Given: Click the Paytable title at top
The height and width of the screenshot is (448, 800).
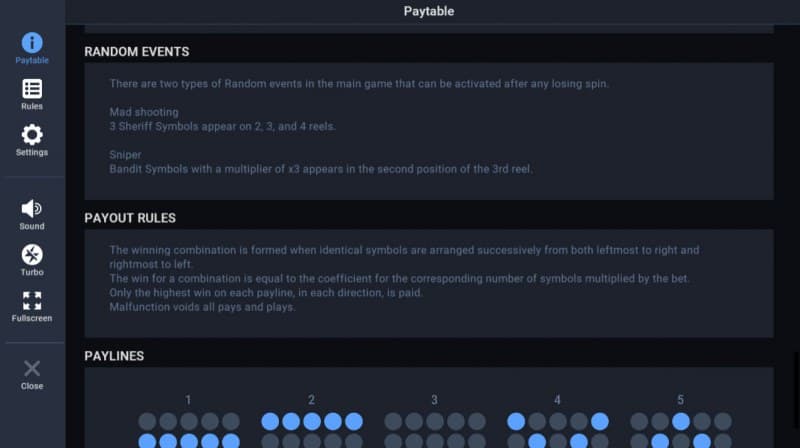Looking at the screenshot, I should [429, 12].
